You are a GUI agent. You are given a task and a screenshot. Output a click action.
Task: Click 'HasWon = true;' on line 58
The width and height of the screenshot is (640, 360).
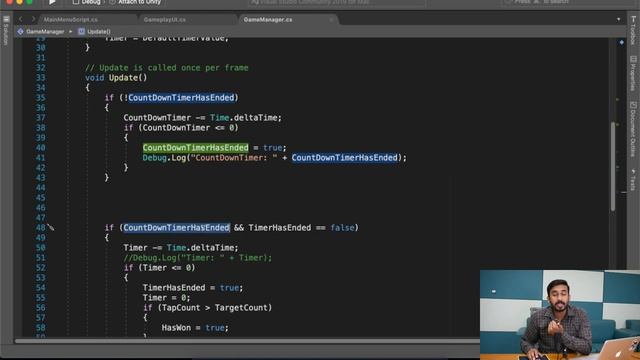(195, 327)
